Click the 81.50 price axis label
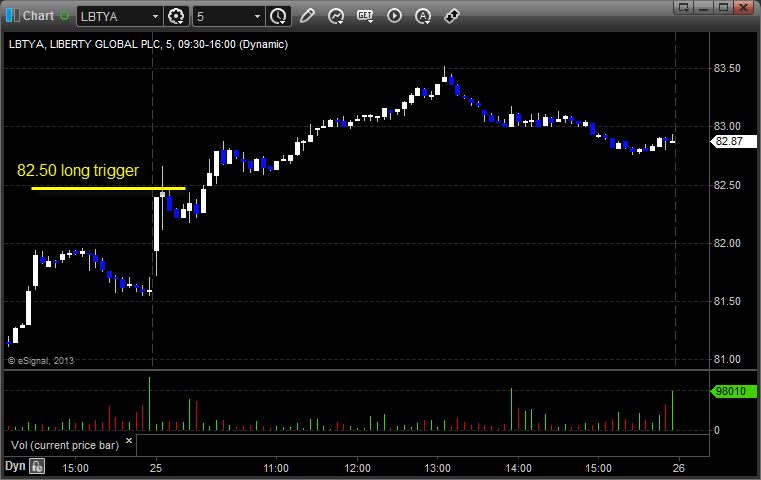Viewport: 761px width, 480px height. click(727, 301)
